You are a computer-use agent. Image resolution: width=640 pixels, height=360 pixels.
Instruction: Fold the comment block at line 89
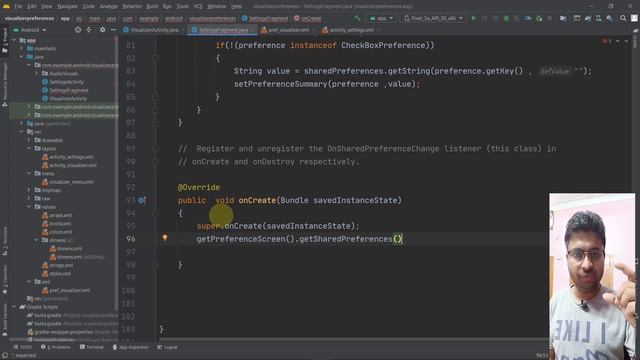coord(156,149)
